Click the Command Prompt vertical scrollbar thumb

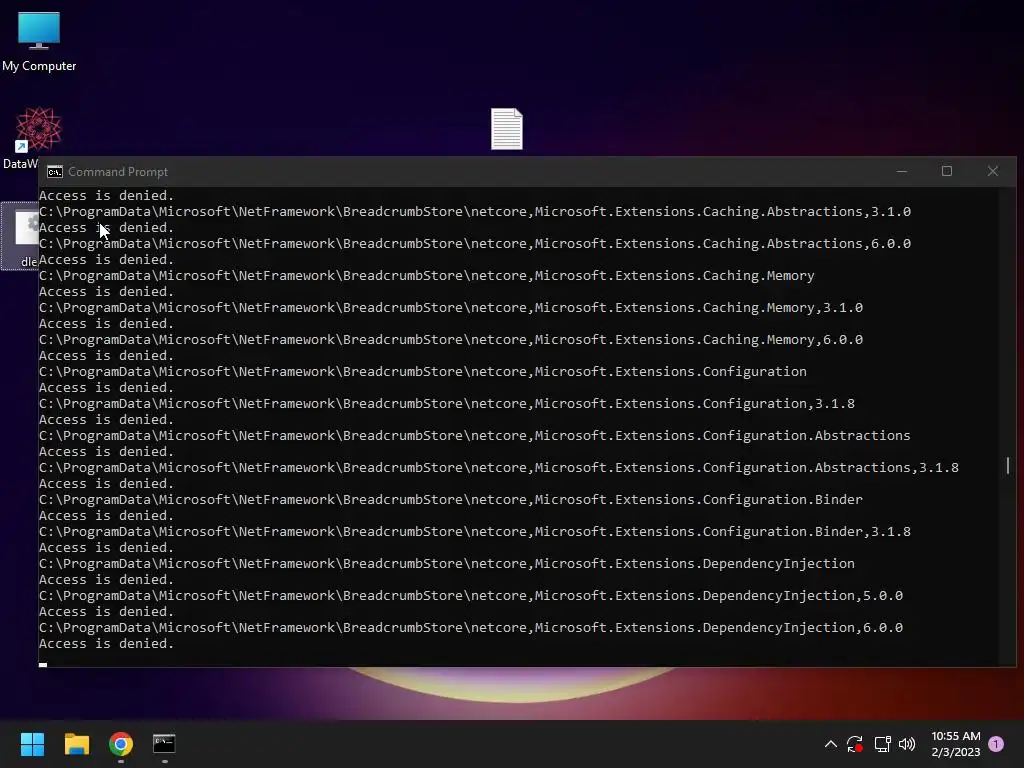(1008, 465)
